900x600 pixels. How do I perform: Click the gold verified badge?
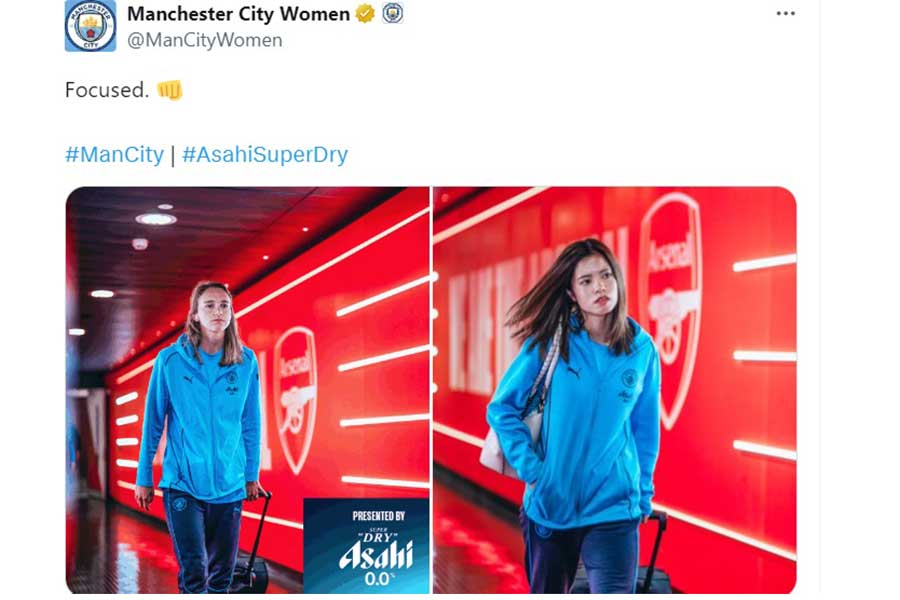[366, 14]
